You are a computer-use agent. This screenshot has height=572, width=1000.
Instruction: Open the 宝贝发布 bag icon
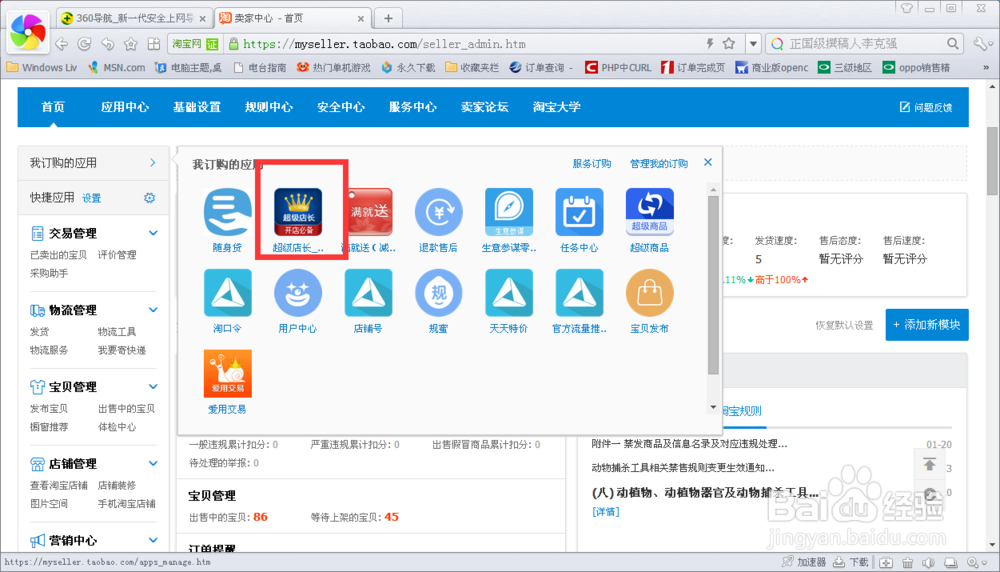[649, 293]
